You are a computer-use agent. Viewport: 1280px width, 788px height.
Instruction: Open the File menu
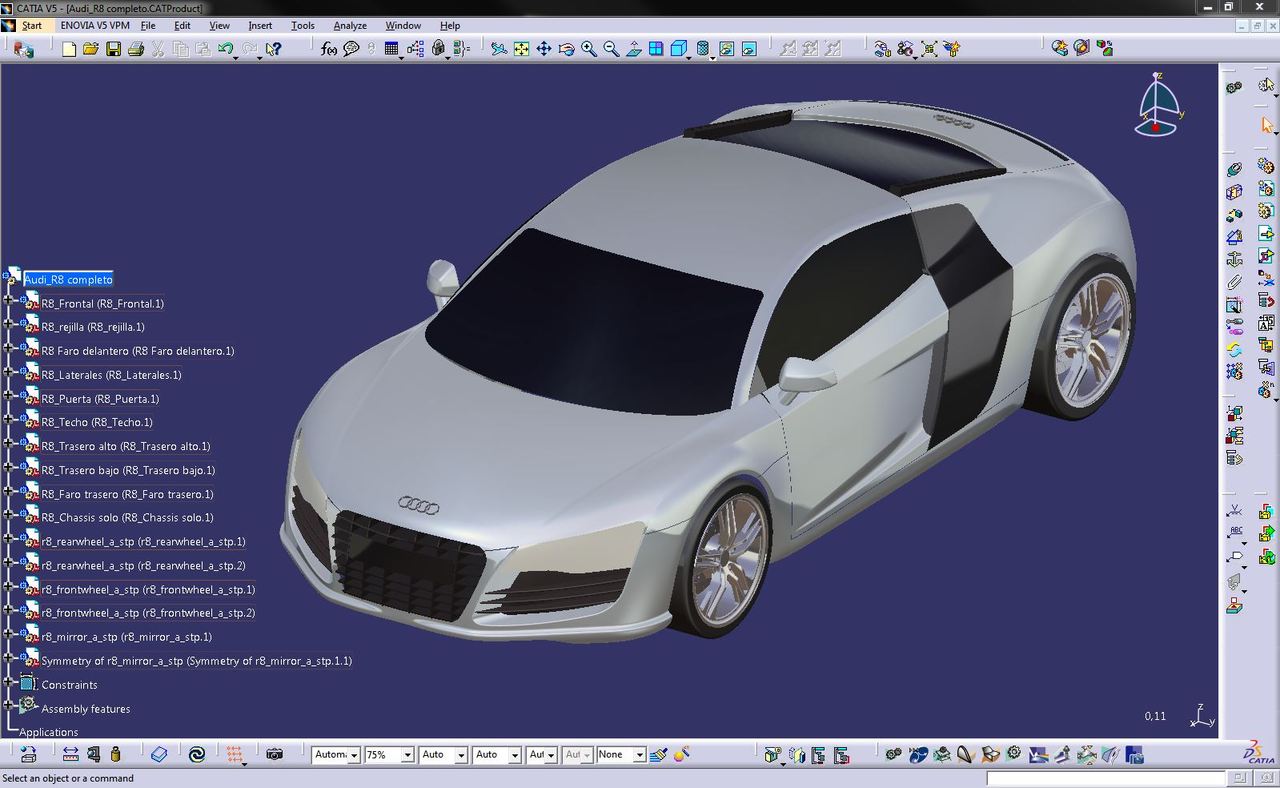[x=148, y=25]
